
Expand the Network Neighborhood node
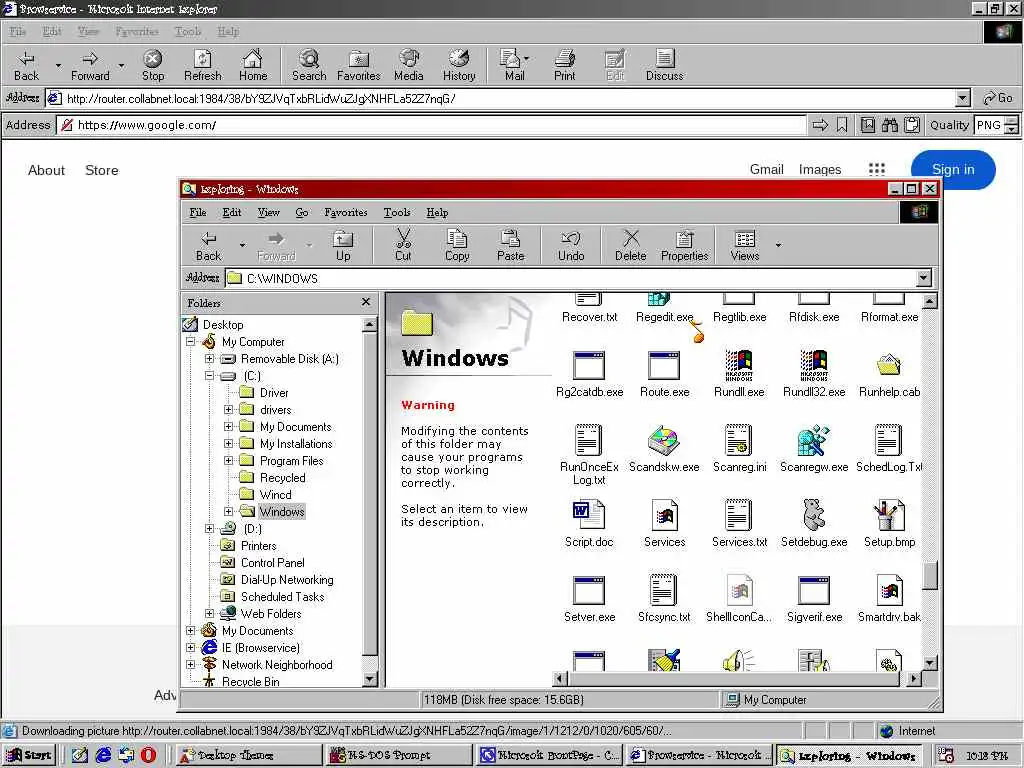190,664
